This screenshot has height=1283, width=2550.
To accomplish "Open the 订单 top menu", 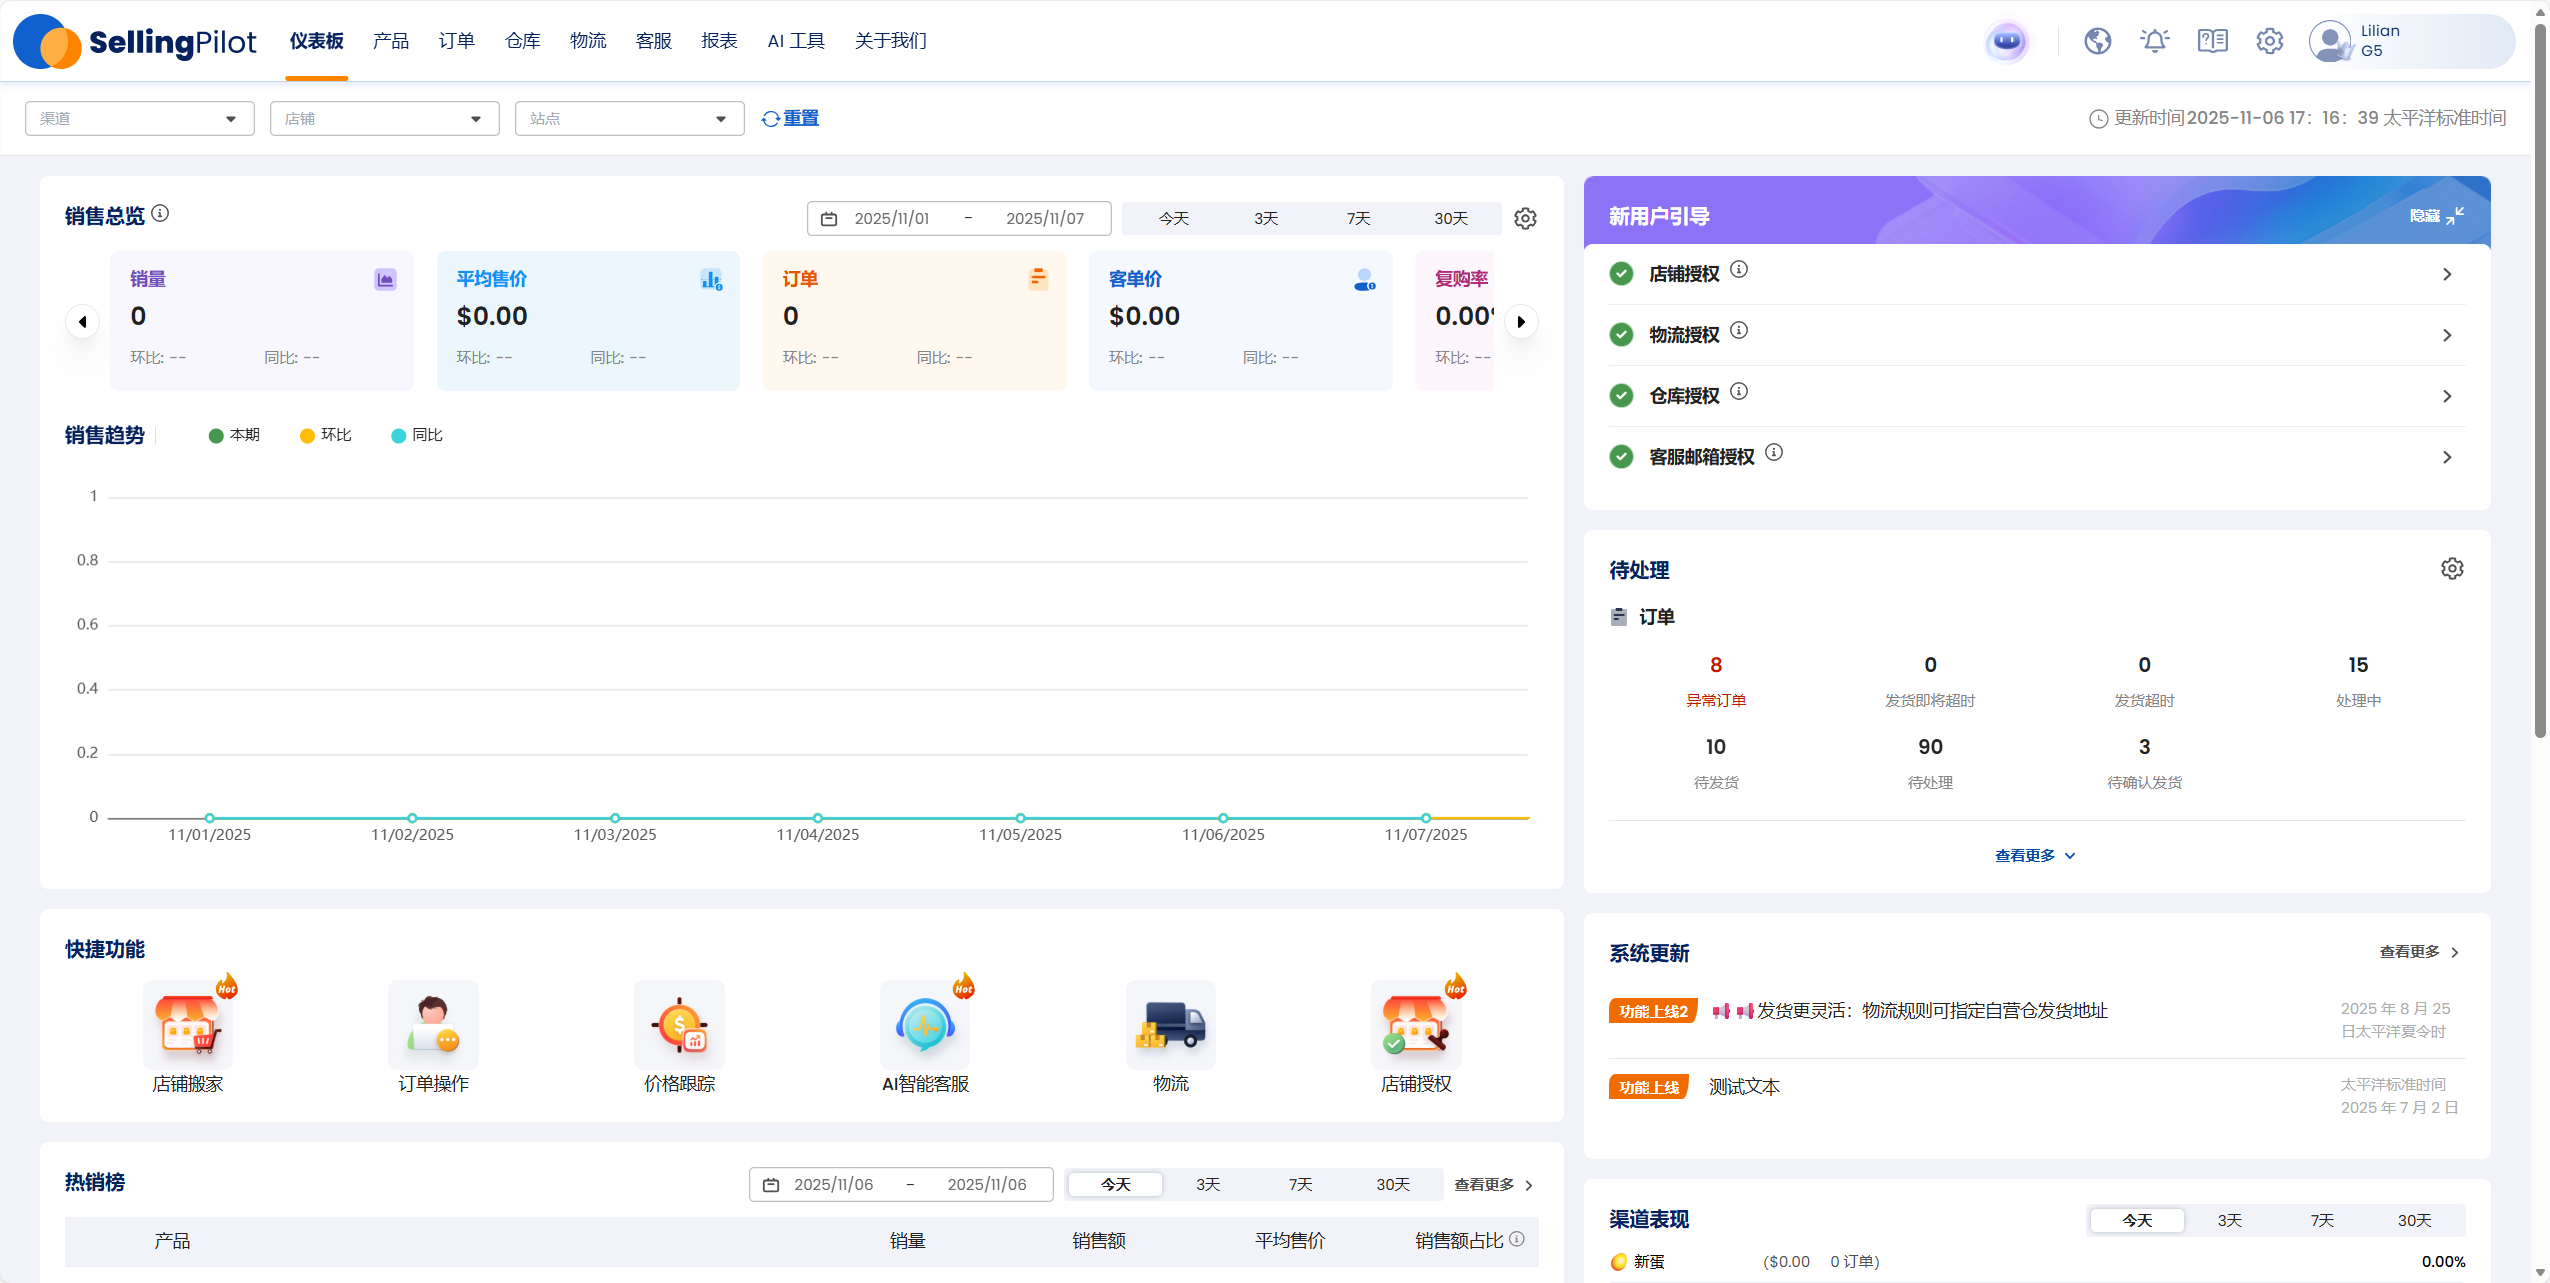I will 456,41.
